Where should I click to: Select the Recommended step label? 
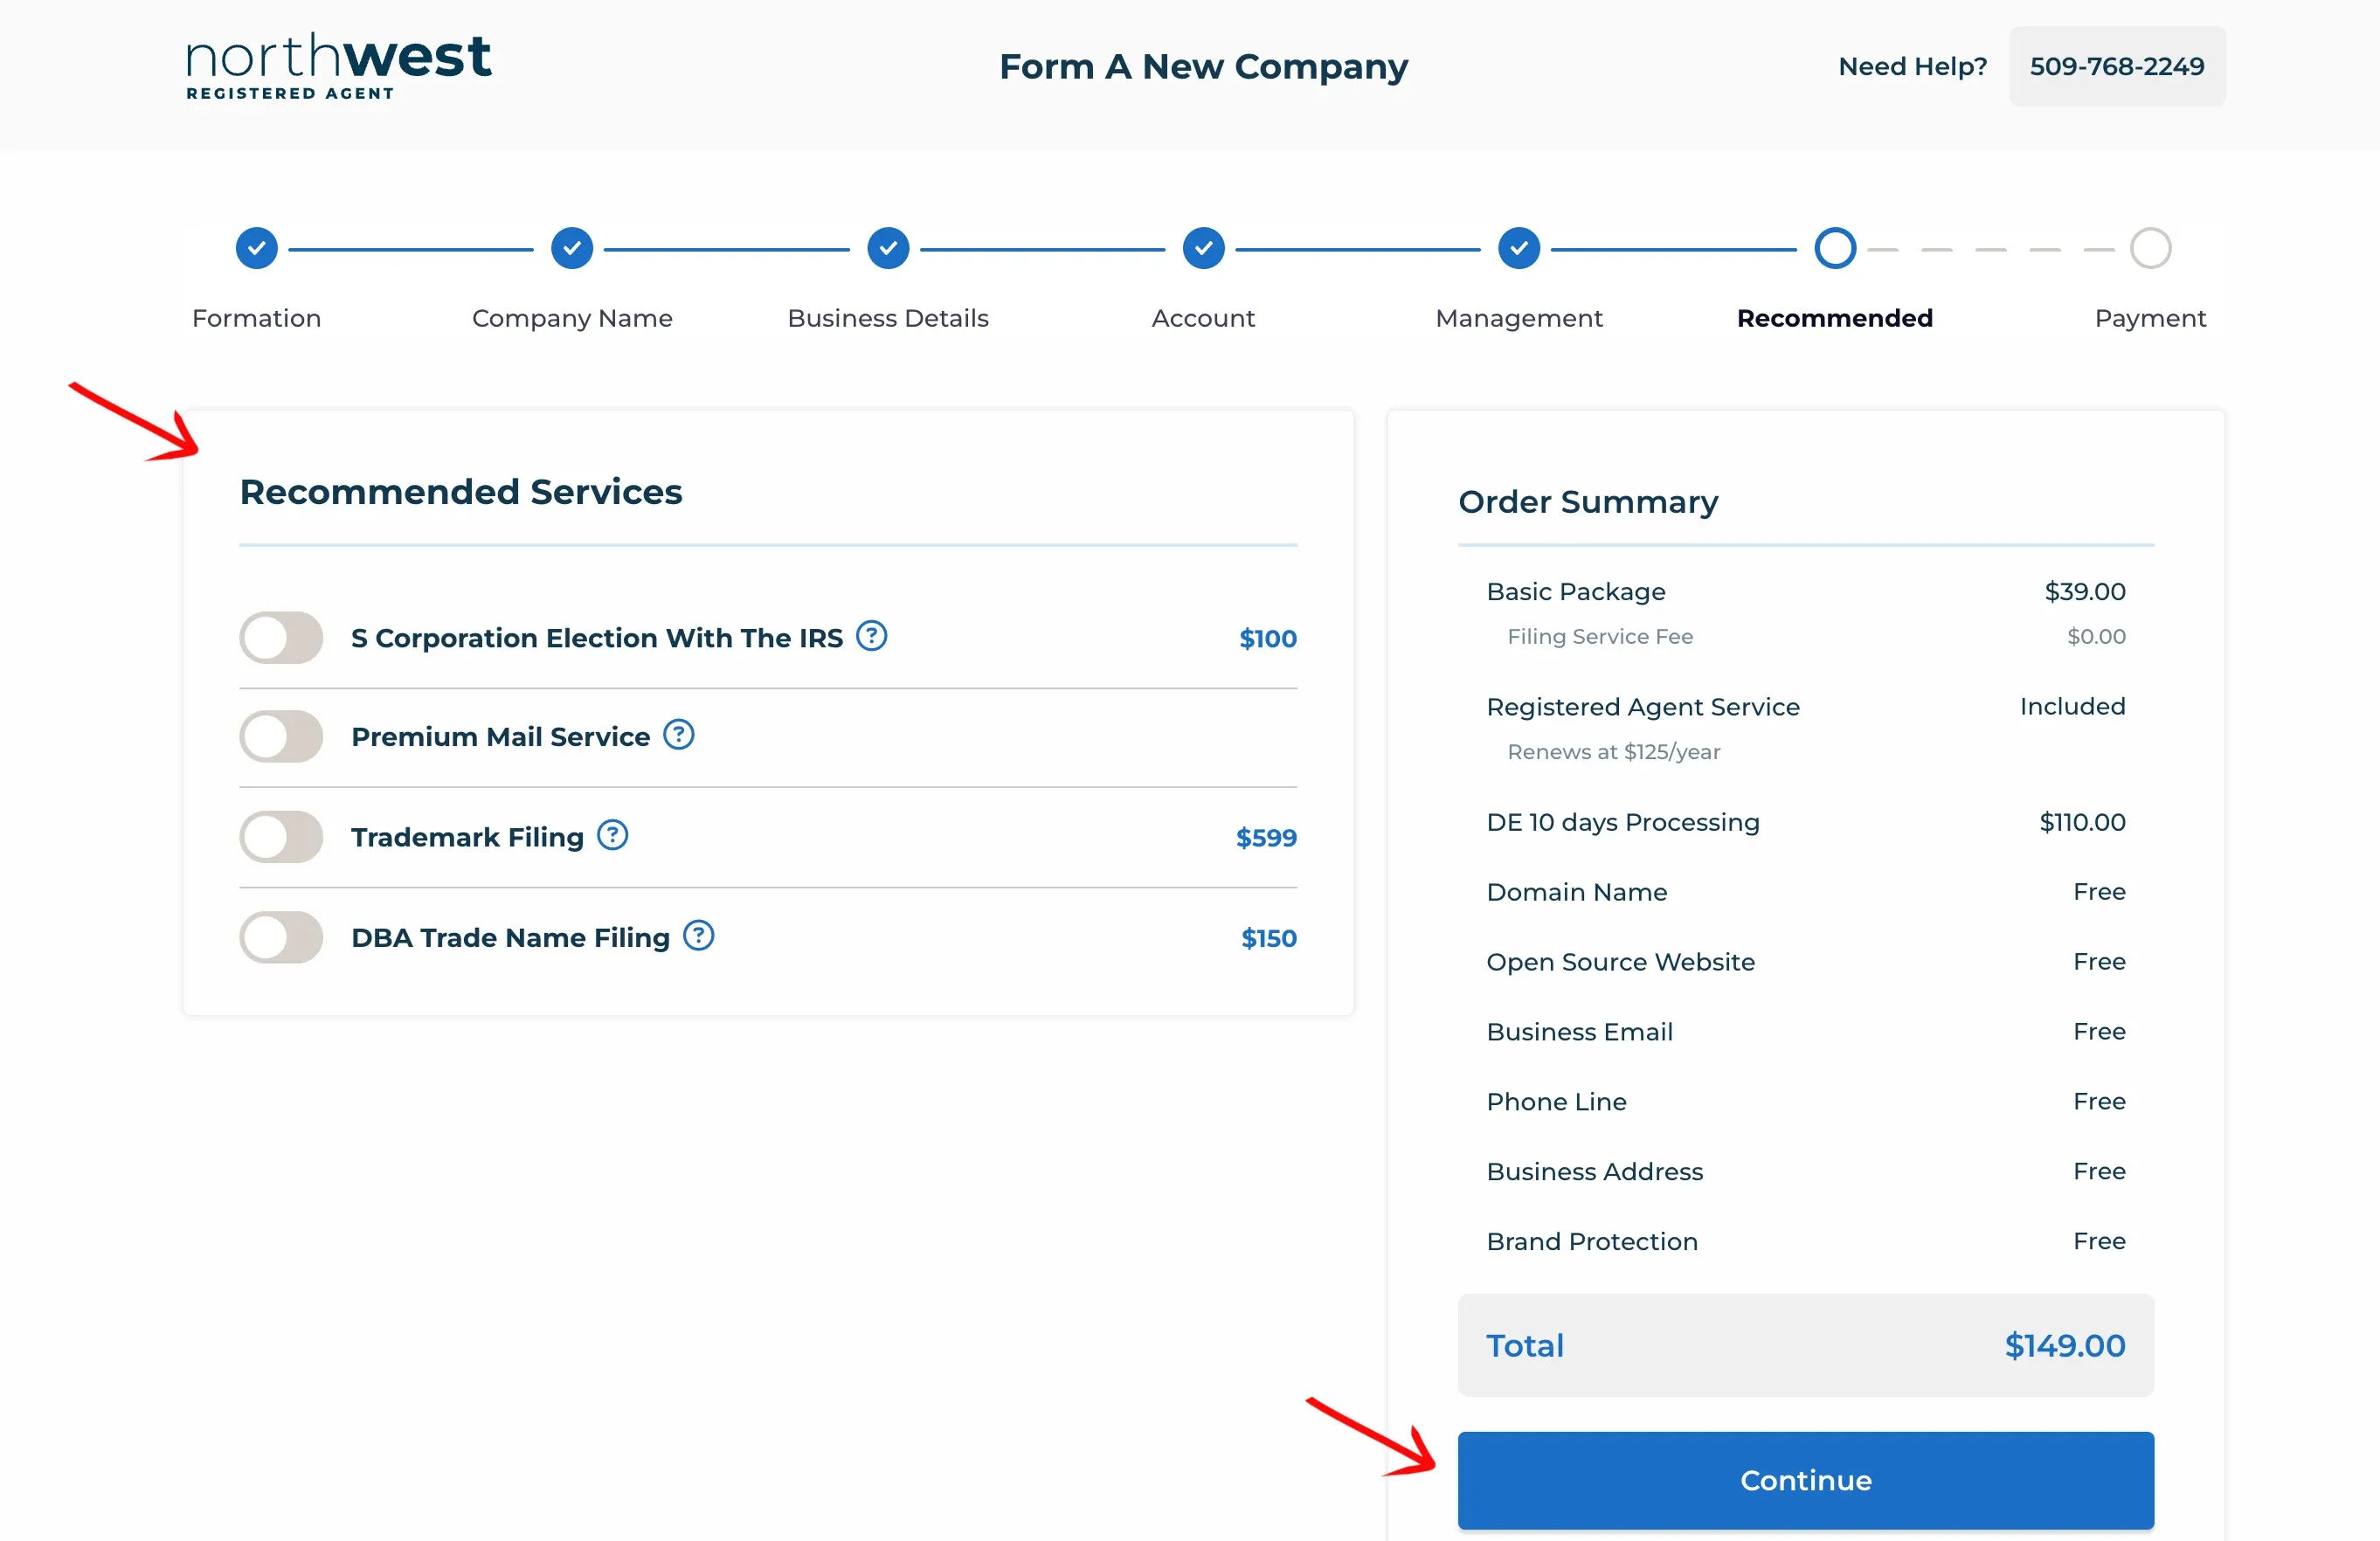click(x=1835, y=318)
